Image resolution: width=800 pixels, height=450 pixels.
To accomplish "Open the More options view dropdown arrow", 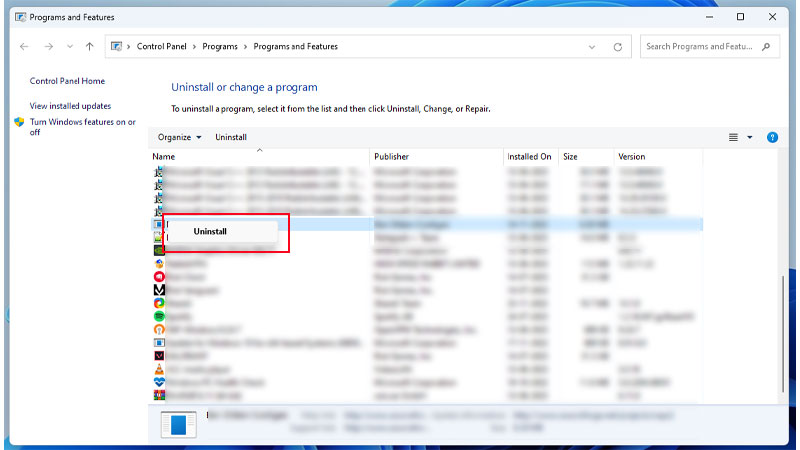I will [749, 137].
